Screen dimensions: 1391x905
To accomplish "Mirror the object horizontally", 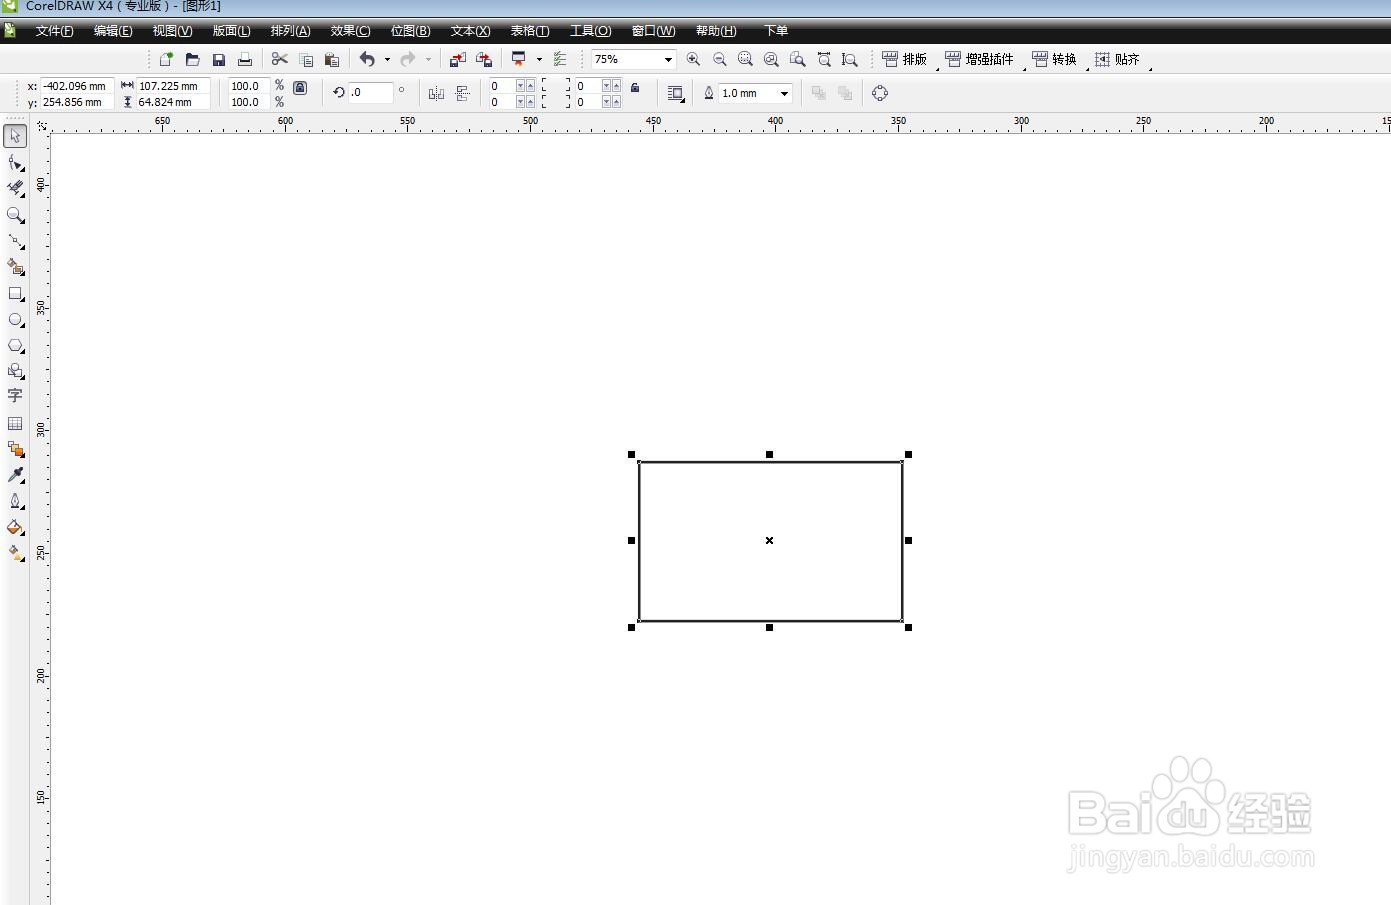I will [x=436, y=93].
